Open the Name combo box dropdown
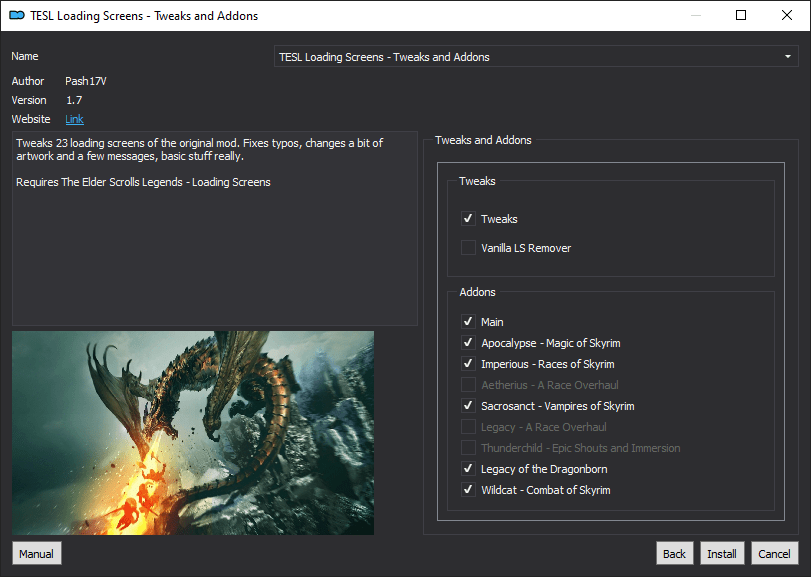 tap(536, 56)
